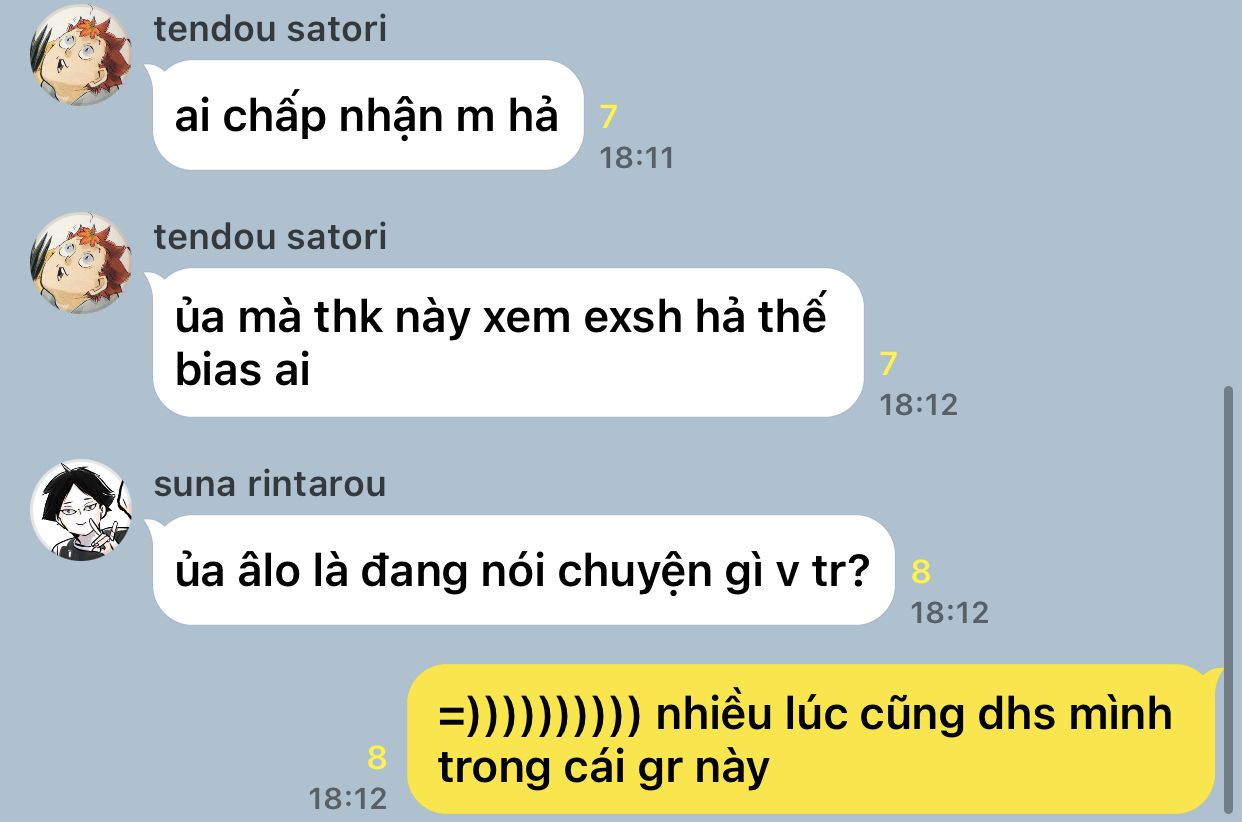Open suna rintarou's profile picture
Screen dimensions: 1242x822
point(81,509)
